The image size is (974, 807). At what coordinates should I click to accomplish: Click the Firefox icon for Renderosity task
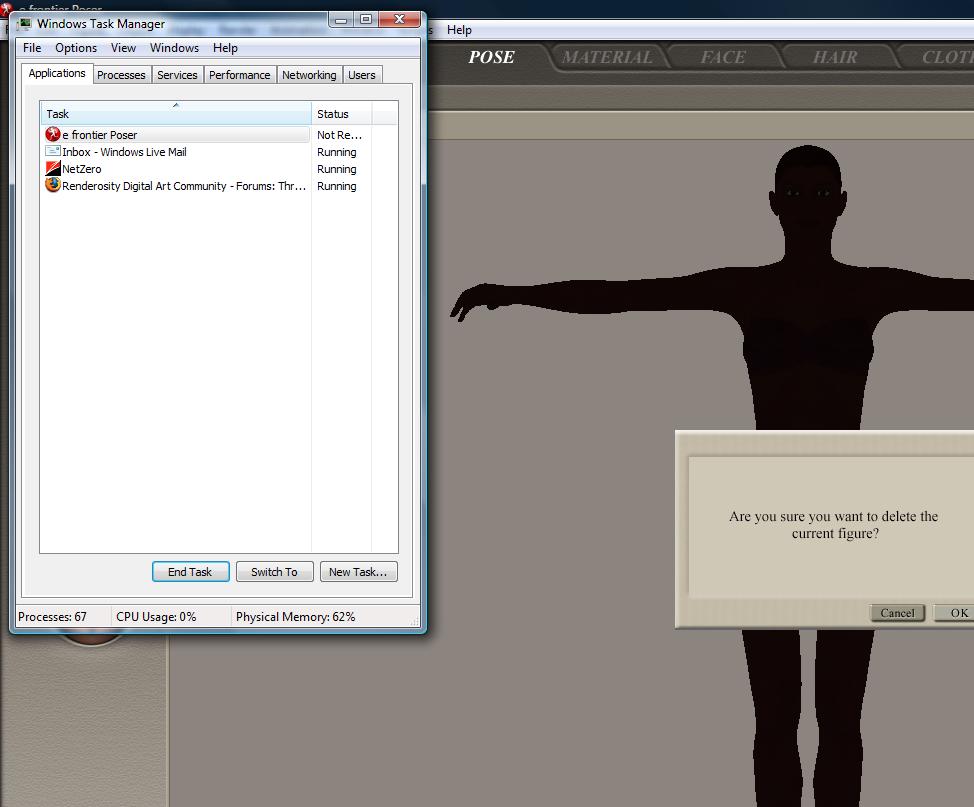(x=54, y=186)
